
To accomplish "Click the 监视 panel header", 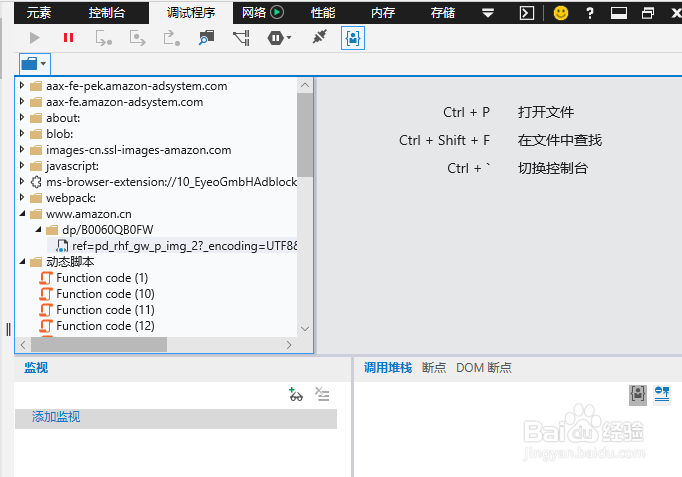I will 36,368.
